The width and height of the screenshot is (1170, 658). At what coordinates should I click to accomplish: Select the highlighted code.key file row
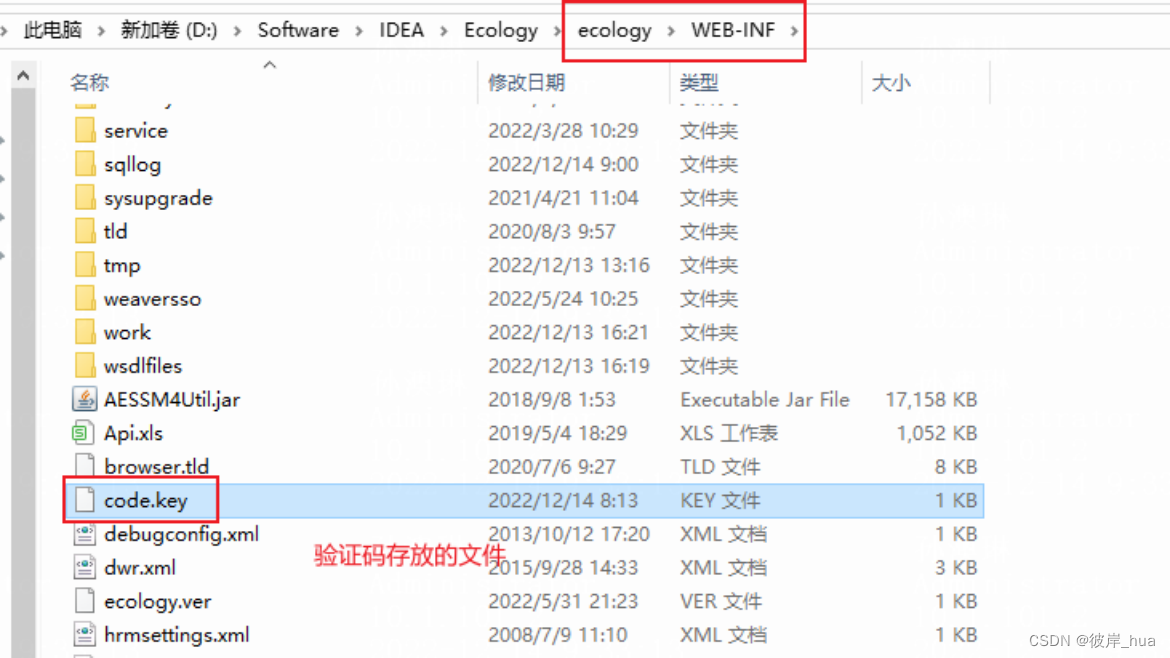click(x=145, y=500)
